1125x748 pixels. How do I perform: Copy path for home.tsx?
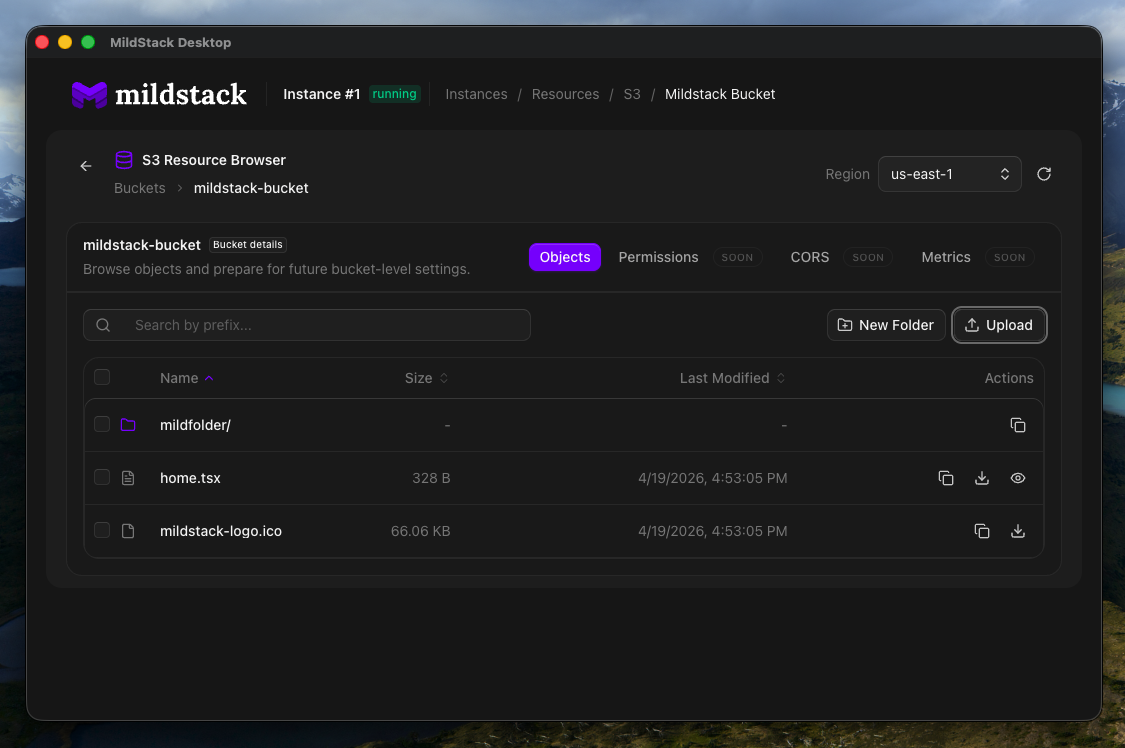[x=946, y=478]
